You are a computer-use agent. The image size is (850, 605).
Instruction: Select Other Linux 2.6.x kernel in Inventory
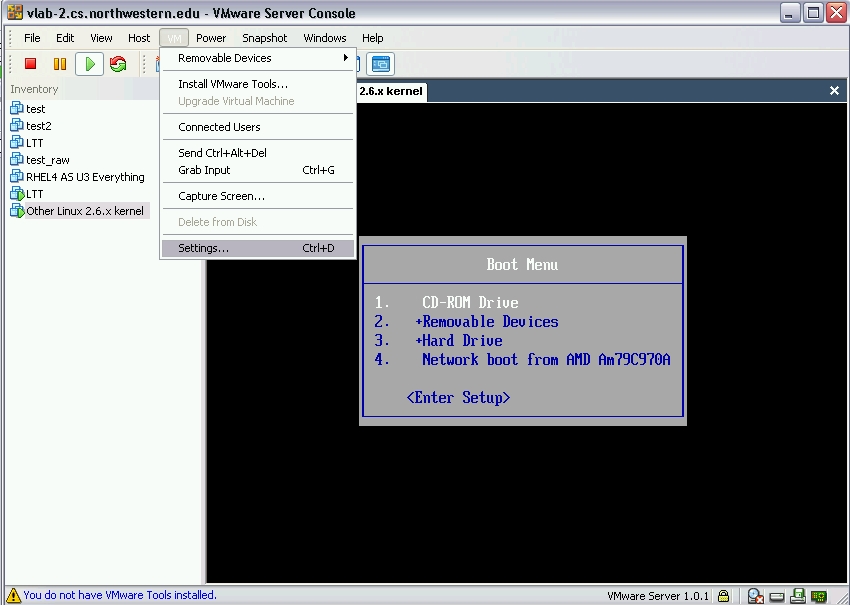(x=78, y=211)
